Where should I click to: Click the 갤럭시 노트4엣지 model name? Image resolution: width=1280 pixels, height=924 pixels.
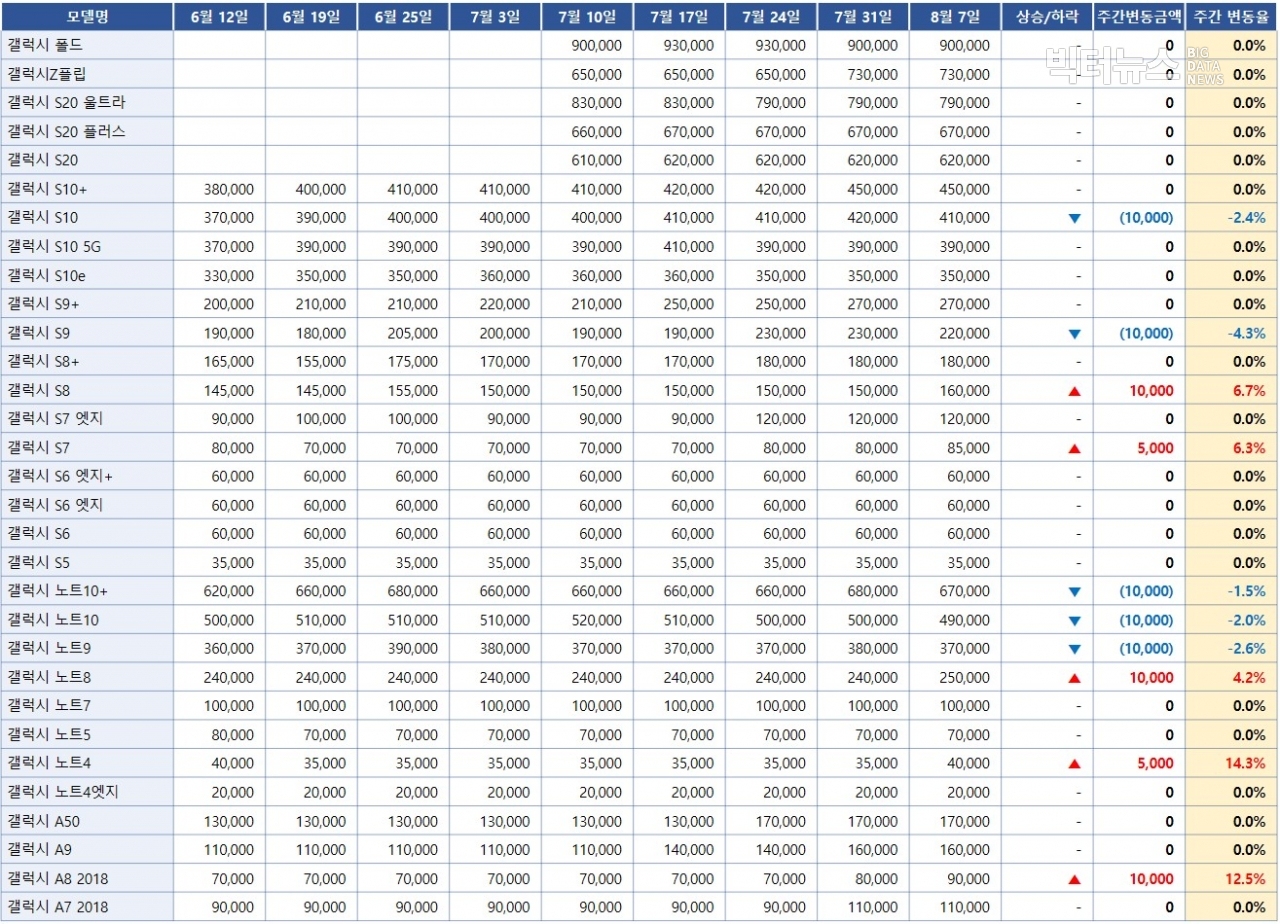(x=63, y=793)
